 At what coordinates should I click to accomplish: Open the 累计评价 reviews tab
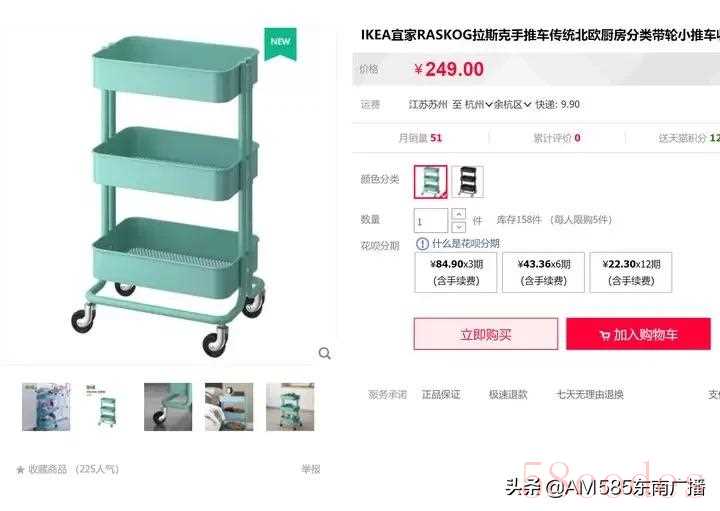pyautogui.click(x=557, y=138)
